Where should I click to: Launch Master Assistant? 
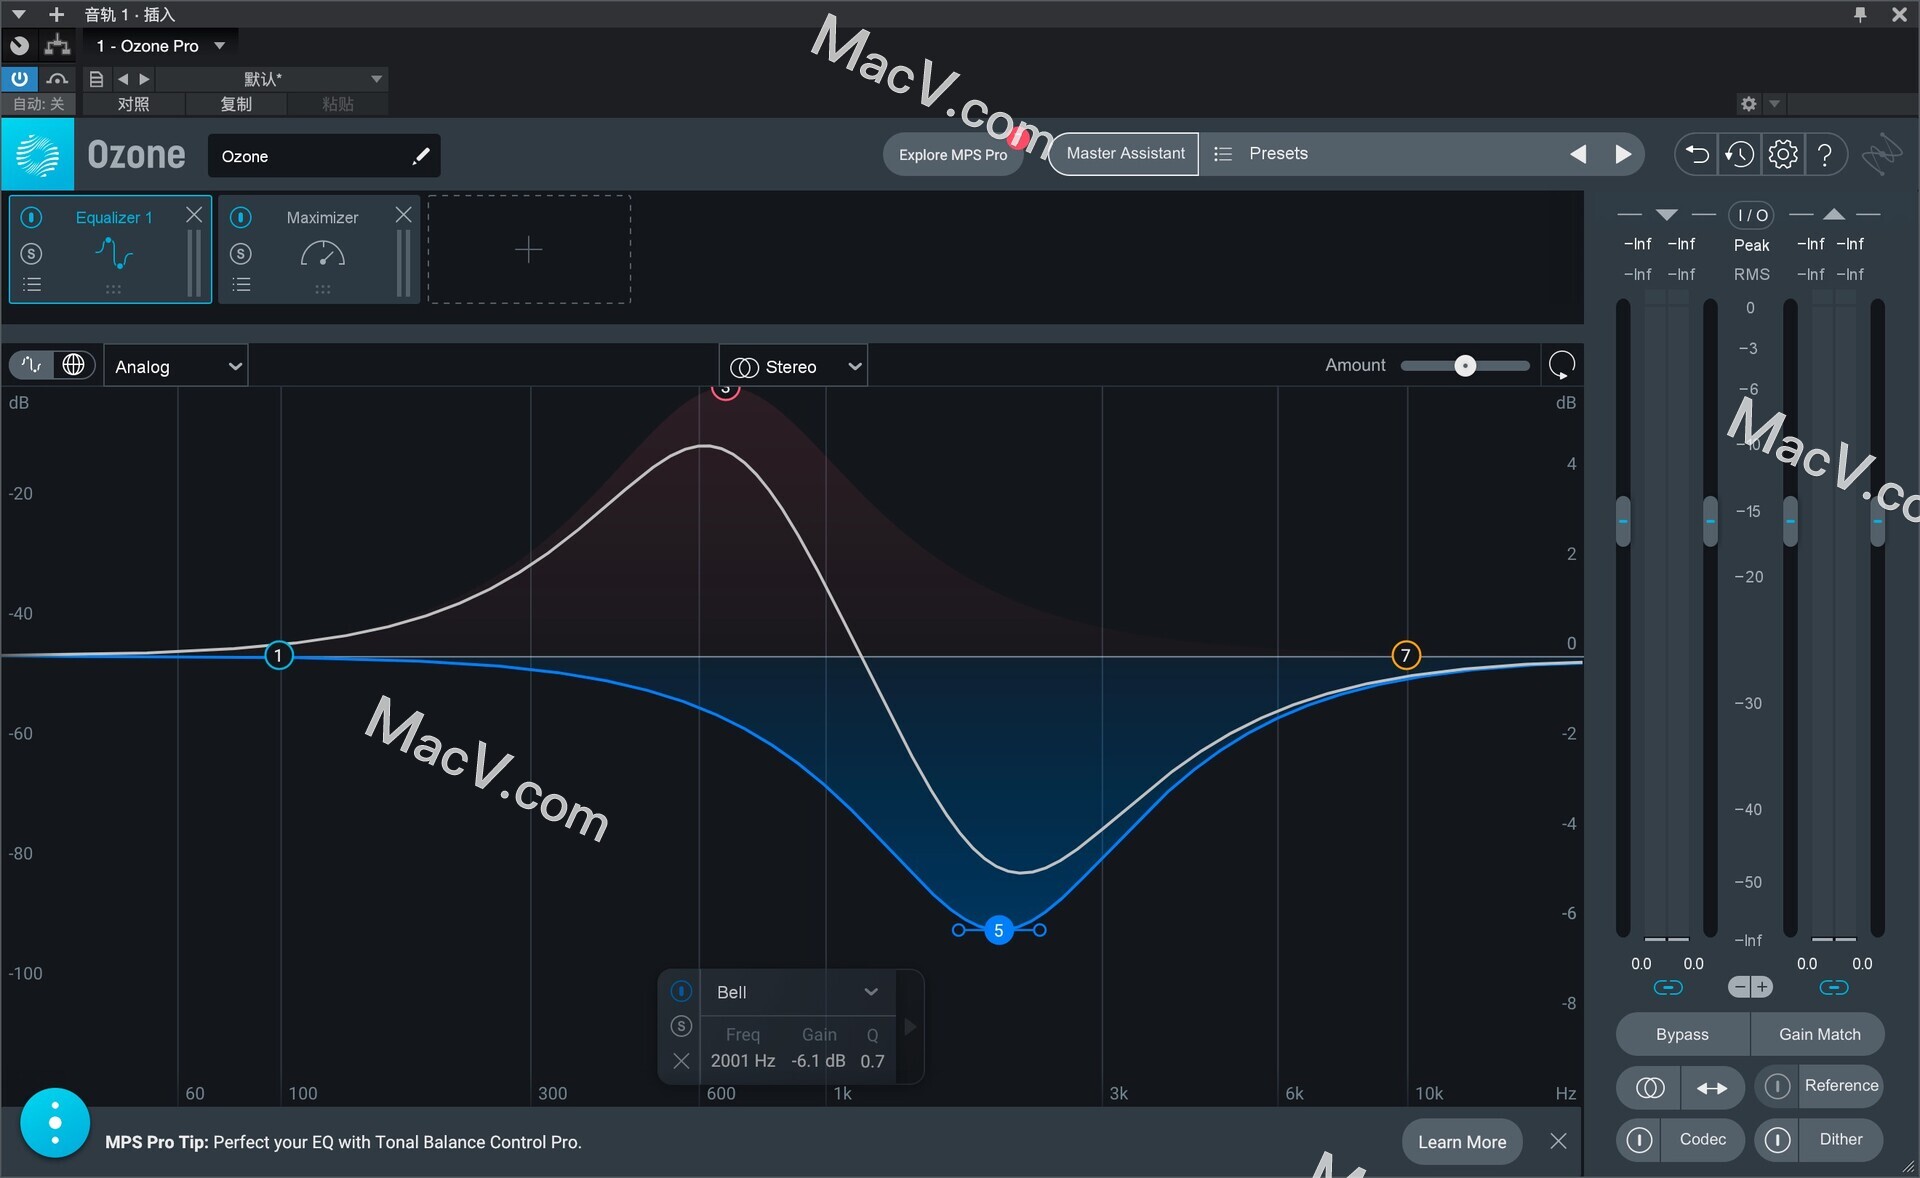click(1125, 154)
